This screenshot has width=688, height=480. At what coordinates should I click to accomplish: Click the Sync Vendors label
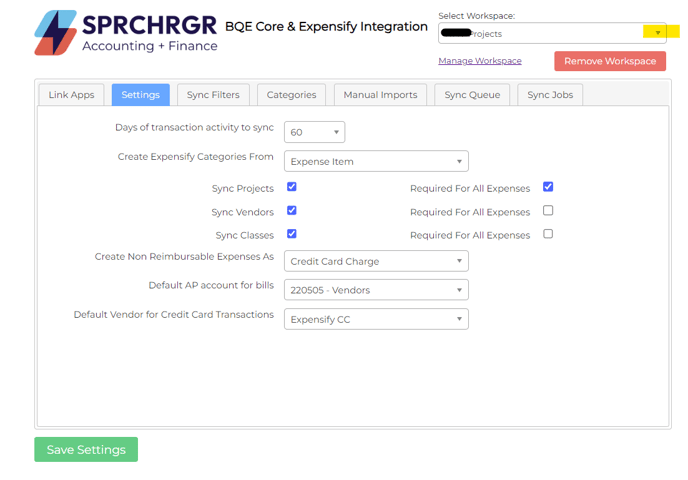[x=243, y=212]
